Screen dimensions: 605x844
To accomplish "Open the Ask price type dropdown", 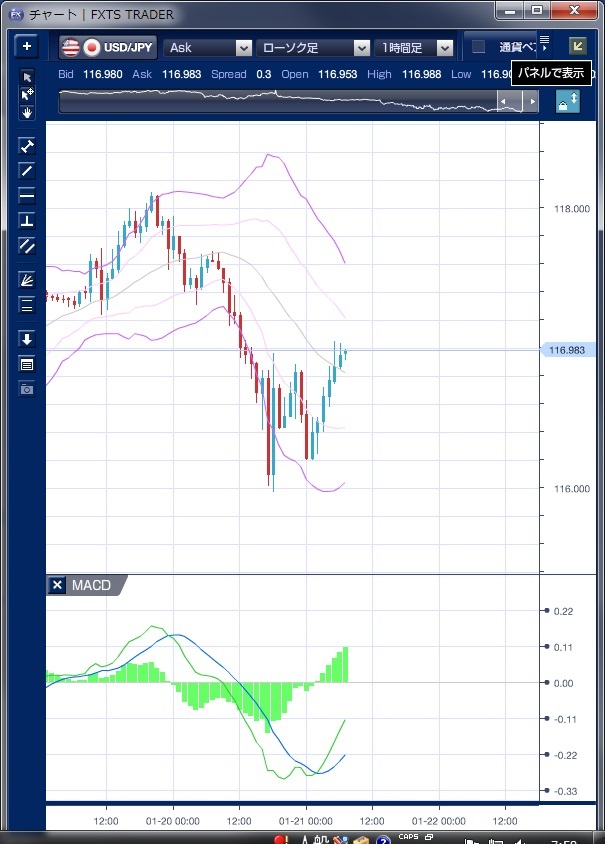I will 208,47.
